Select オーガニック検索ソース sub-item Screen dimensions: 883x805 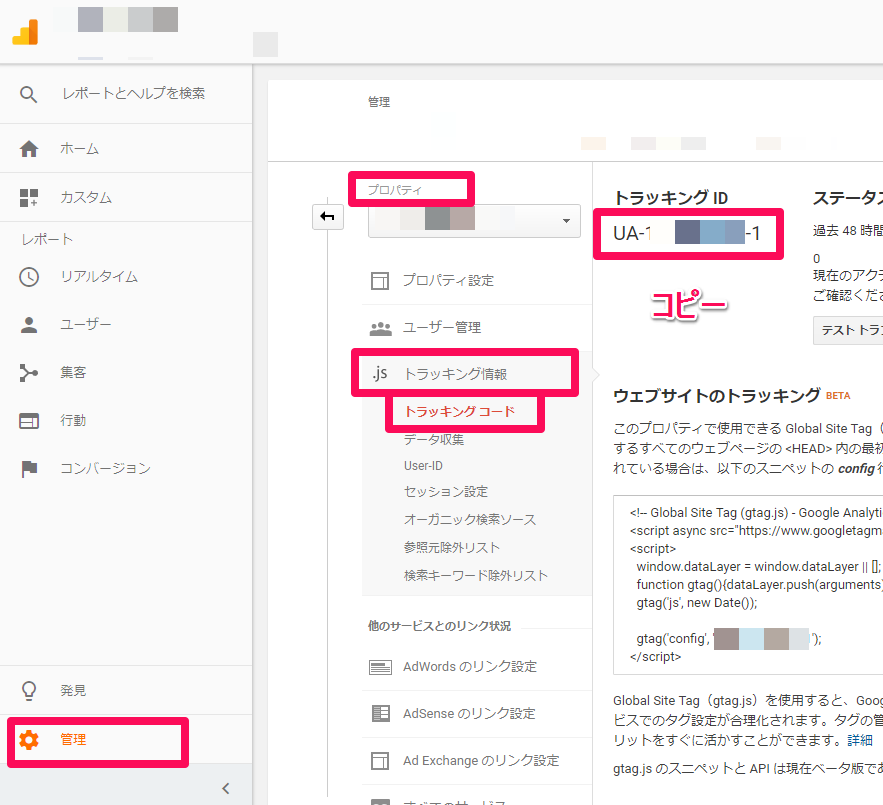point(470,519)
